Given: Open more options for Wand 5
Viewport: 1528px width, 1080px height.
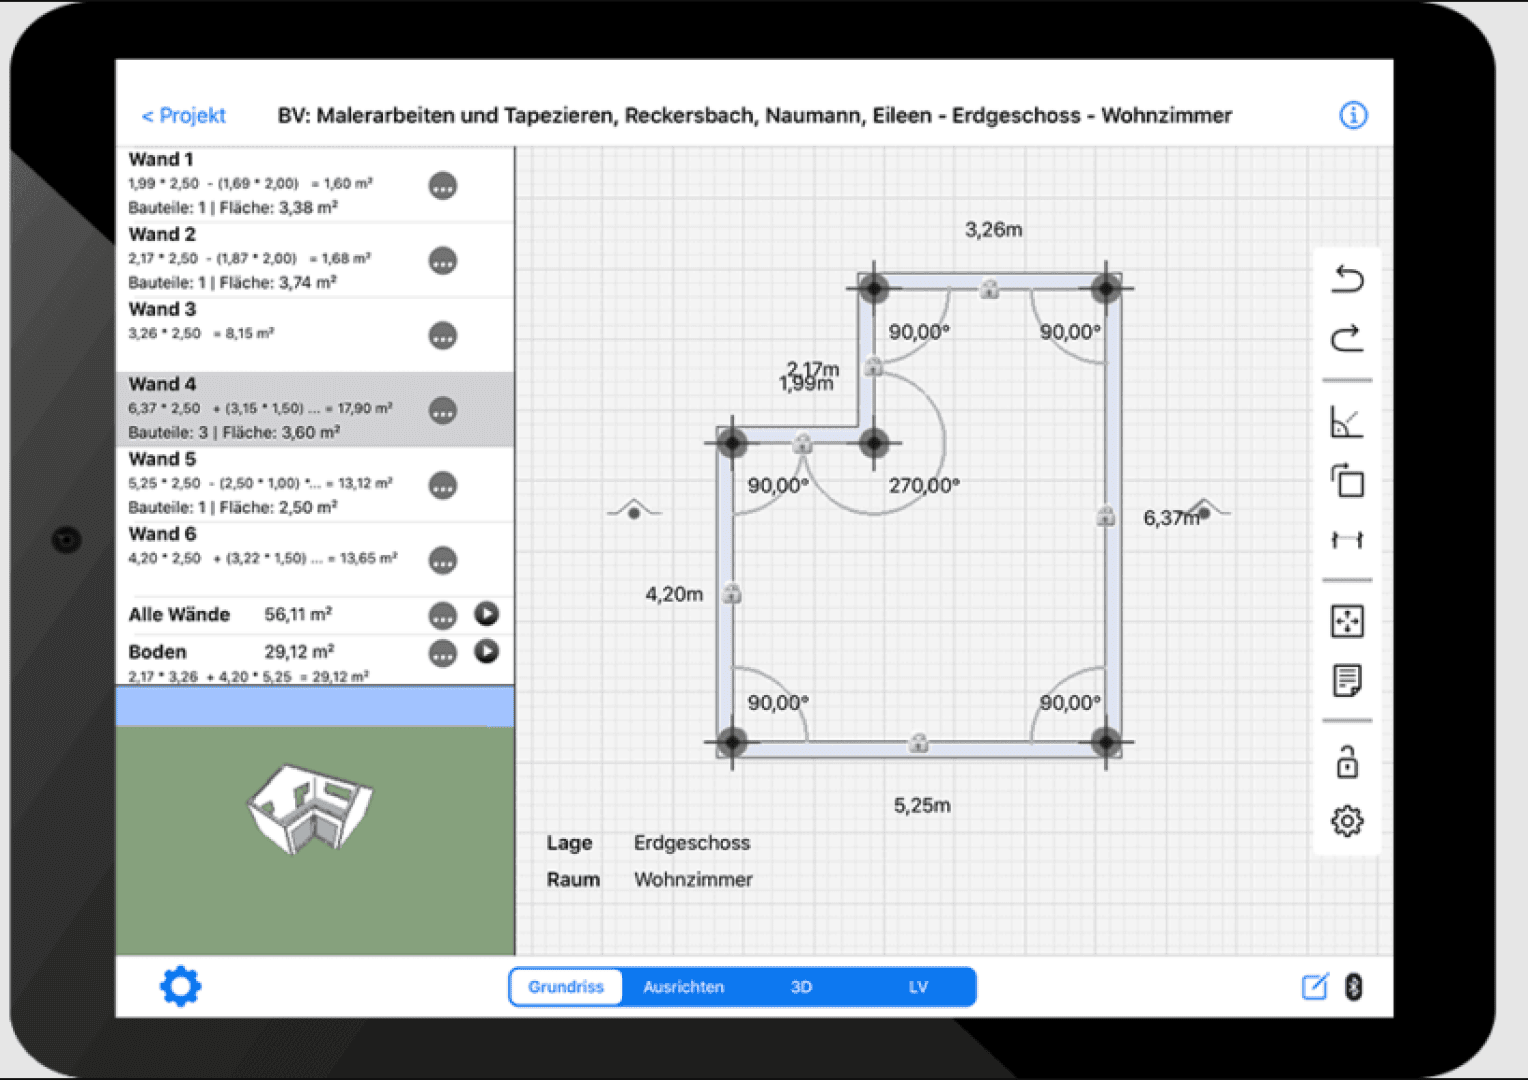Looking at the screenshot, I should 443,486.
